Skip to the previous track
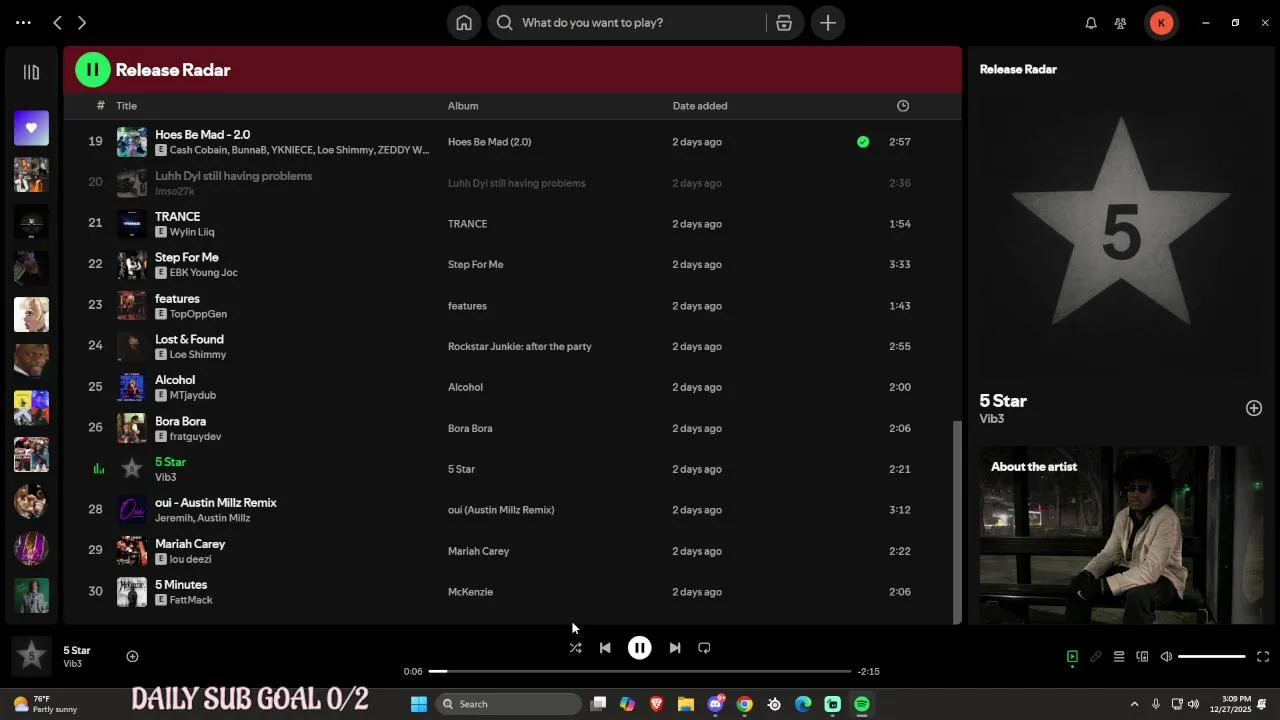This screenshot has height=720, width=1280. tap(605, 648)
